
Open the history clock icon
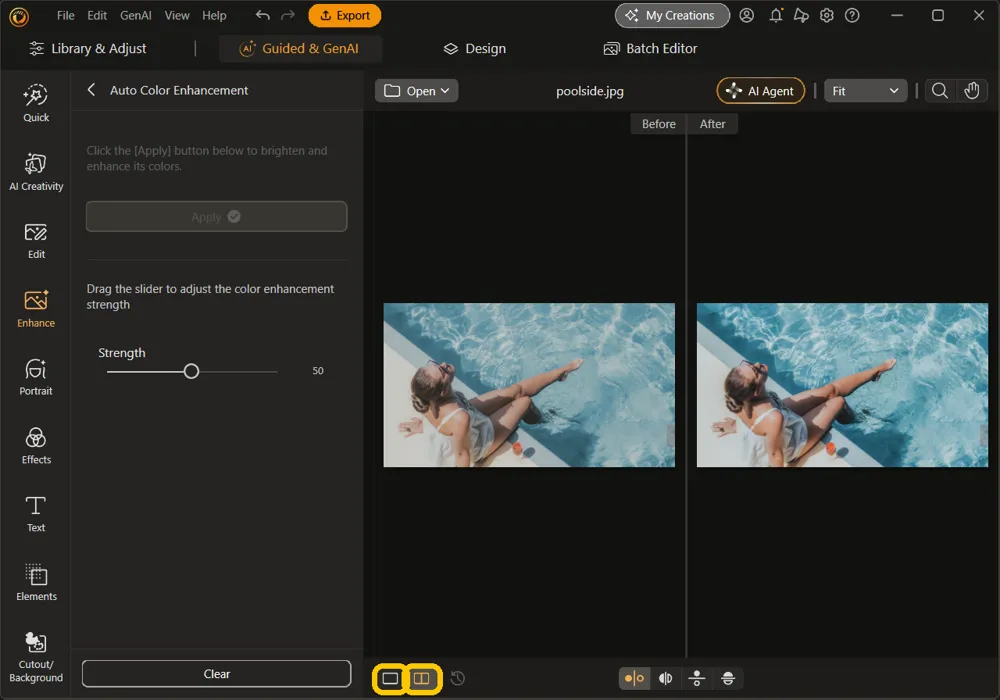(x=457, y=678)
